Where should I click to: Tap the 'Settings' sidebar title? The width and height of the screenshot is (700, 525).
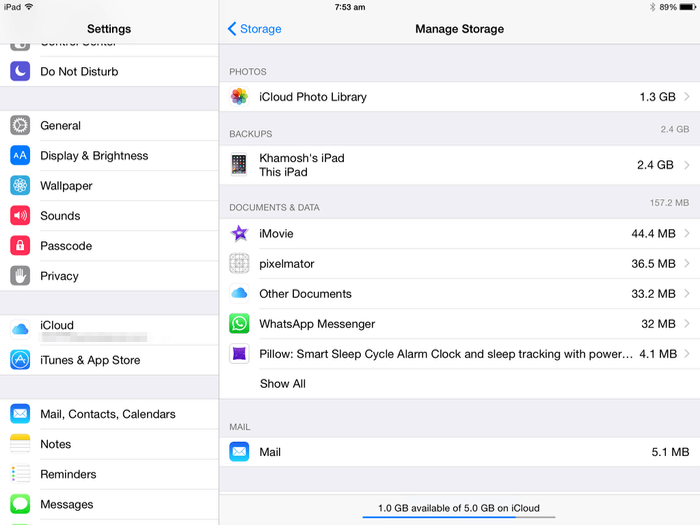pos(109,29)
